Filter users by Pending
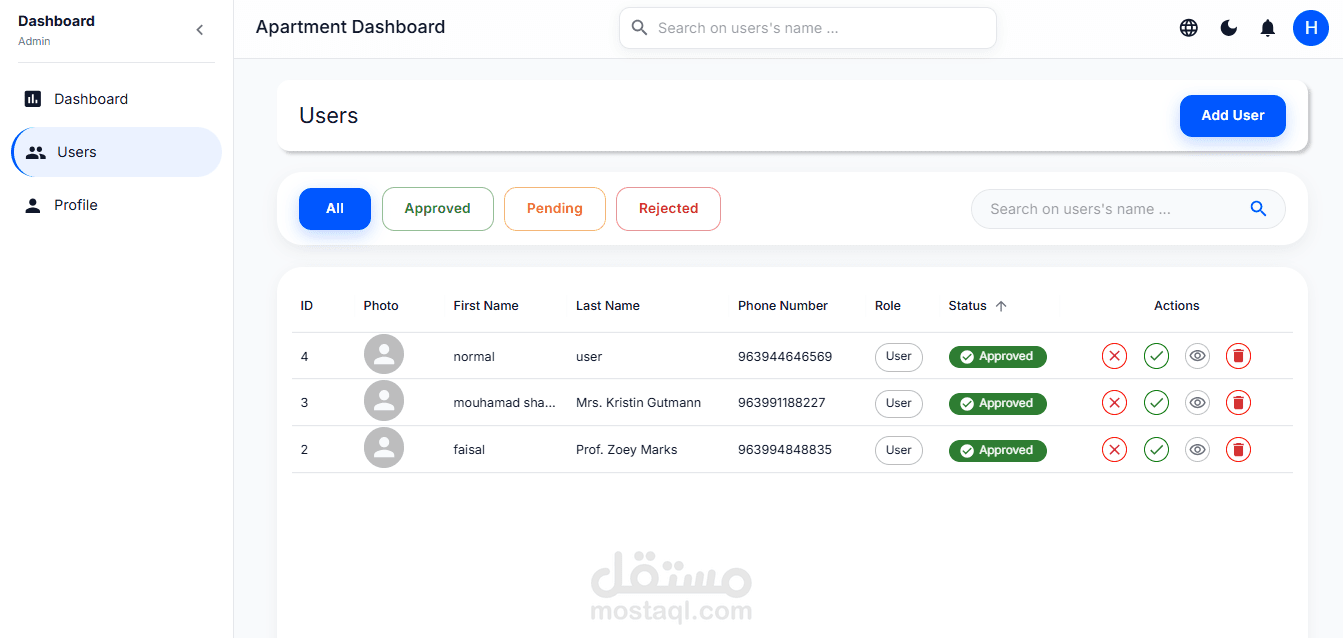This screenshot has height=638, width=1343. pos(555,209)
